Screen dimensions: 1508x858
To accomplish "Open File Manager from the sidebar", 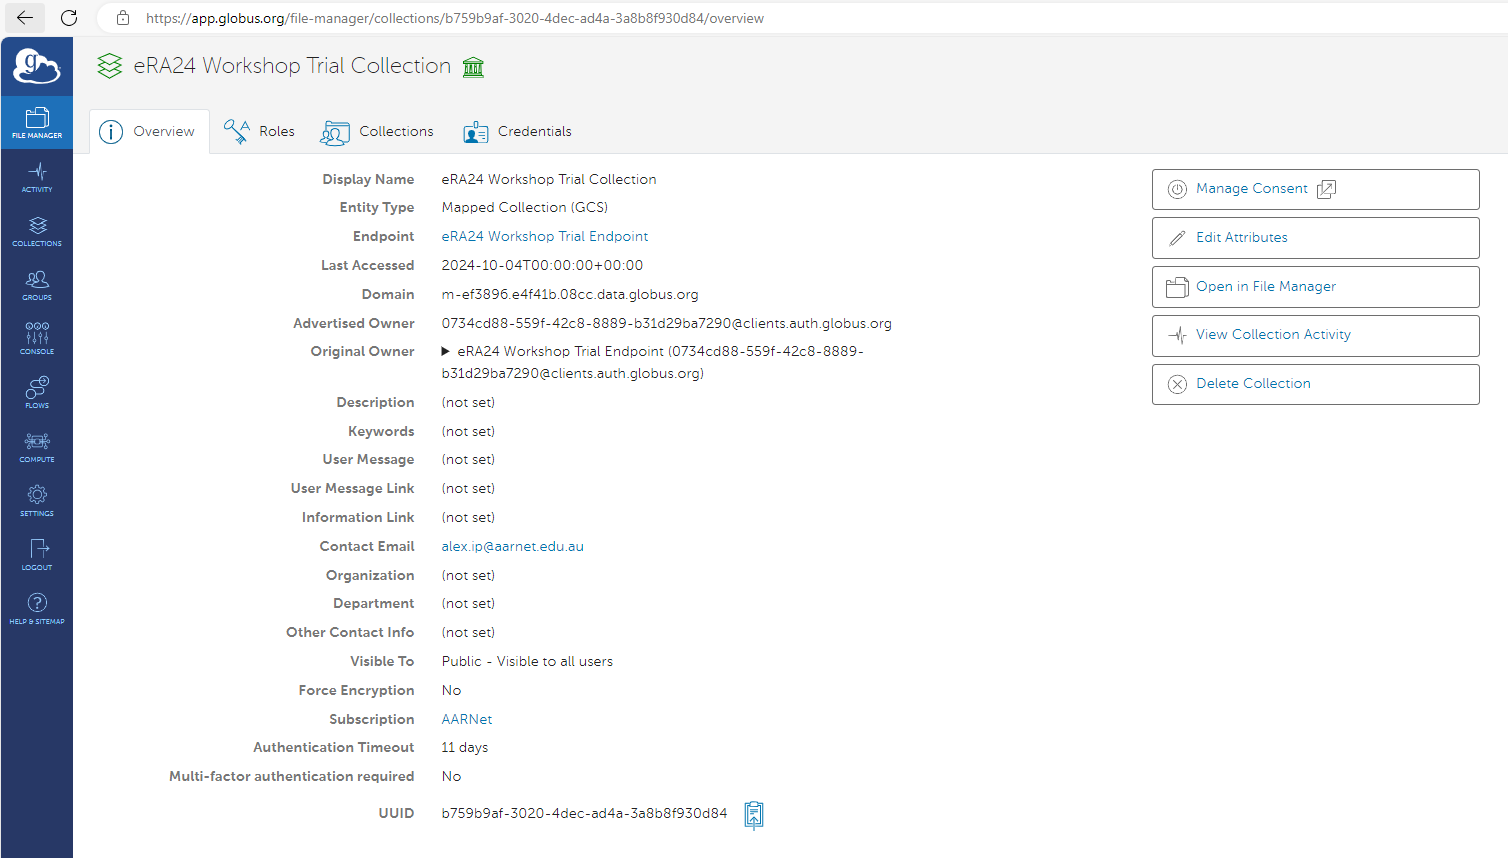I will (x=37, y=123).
